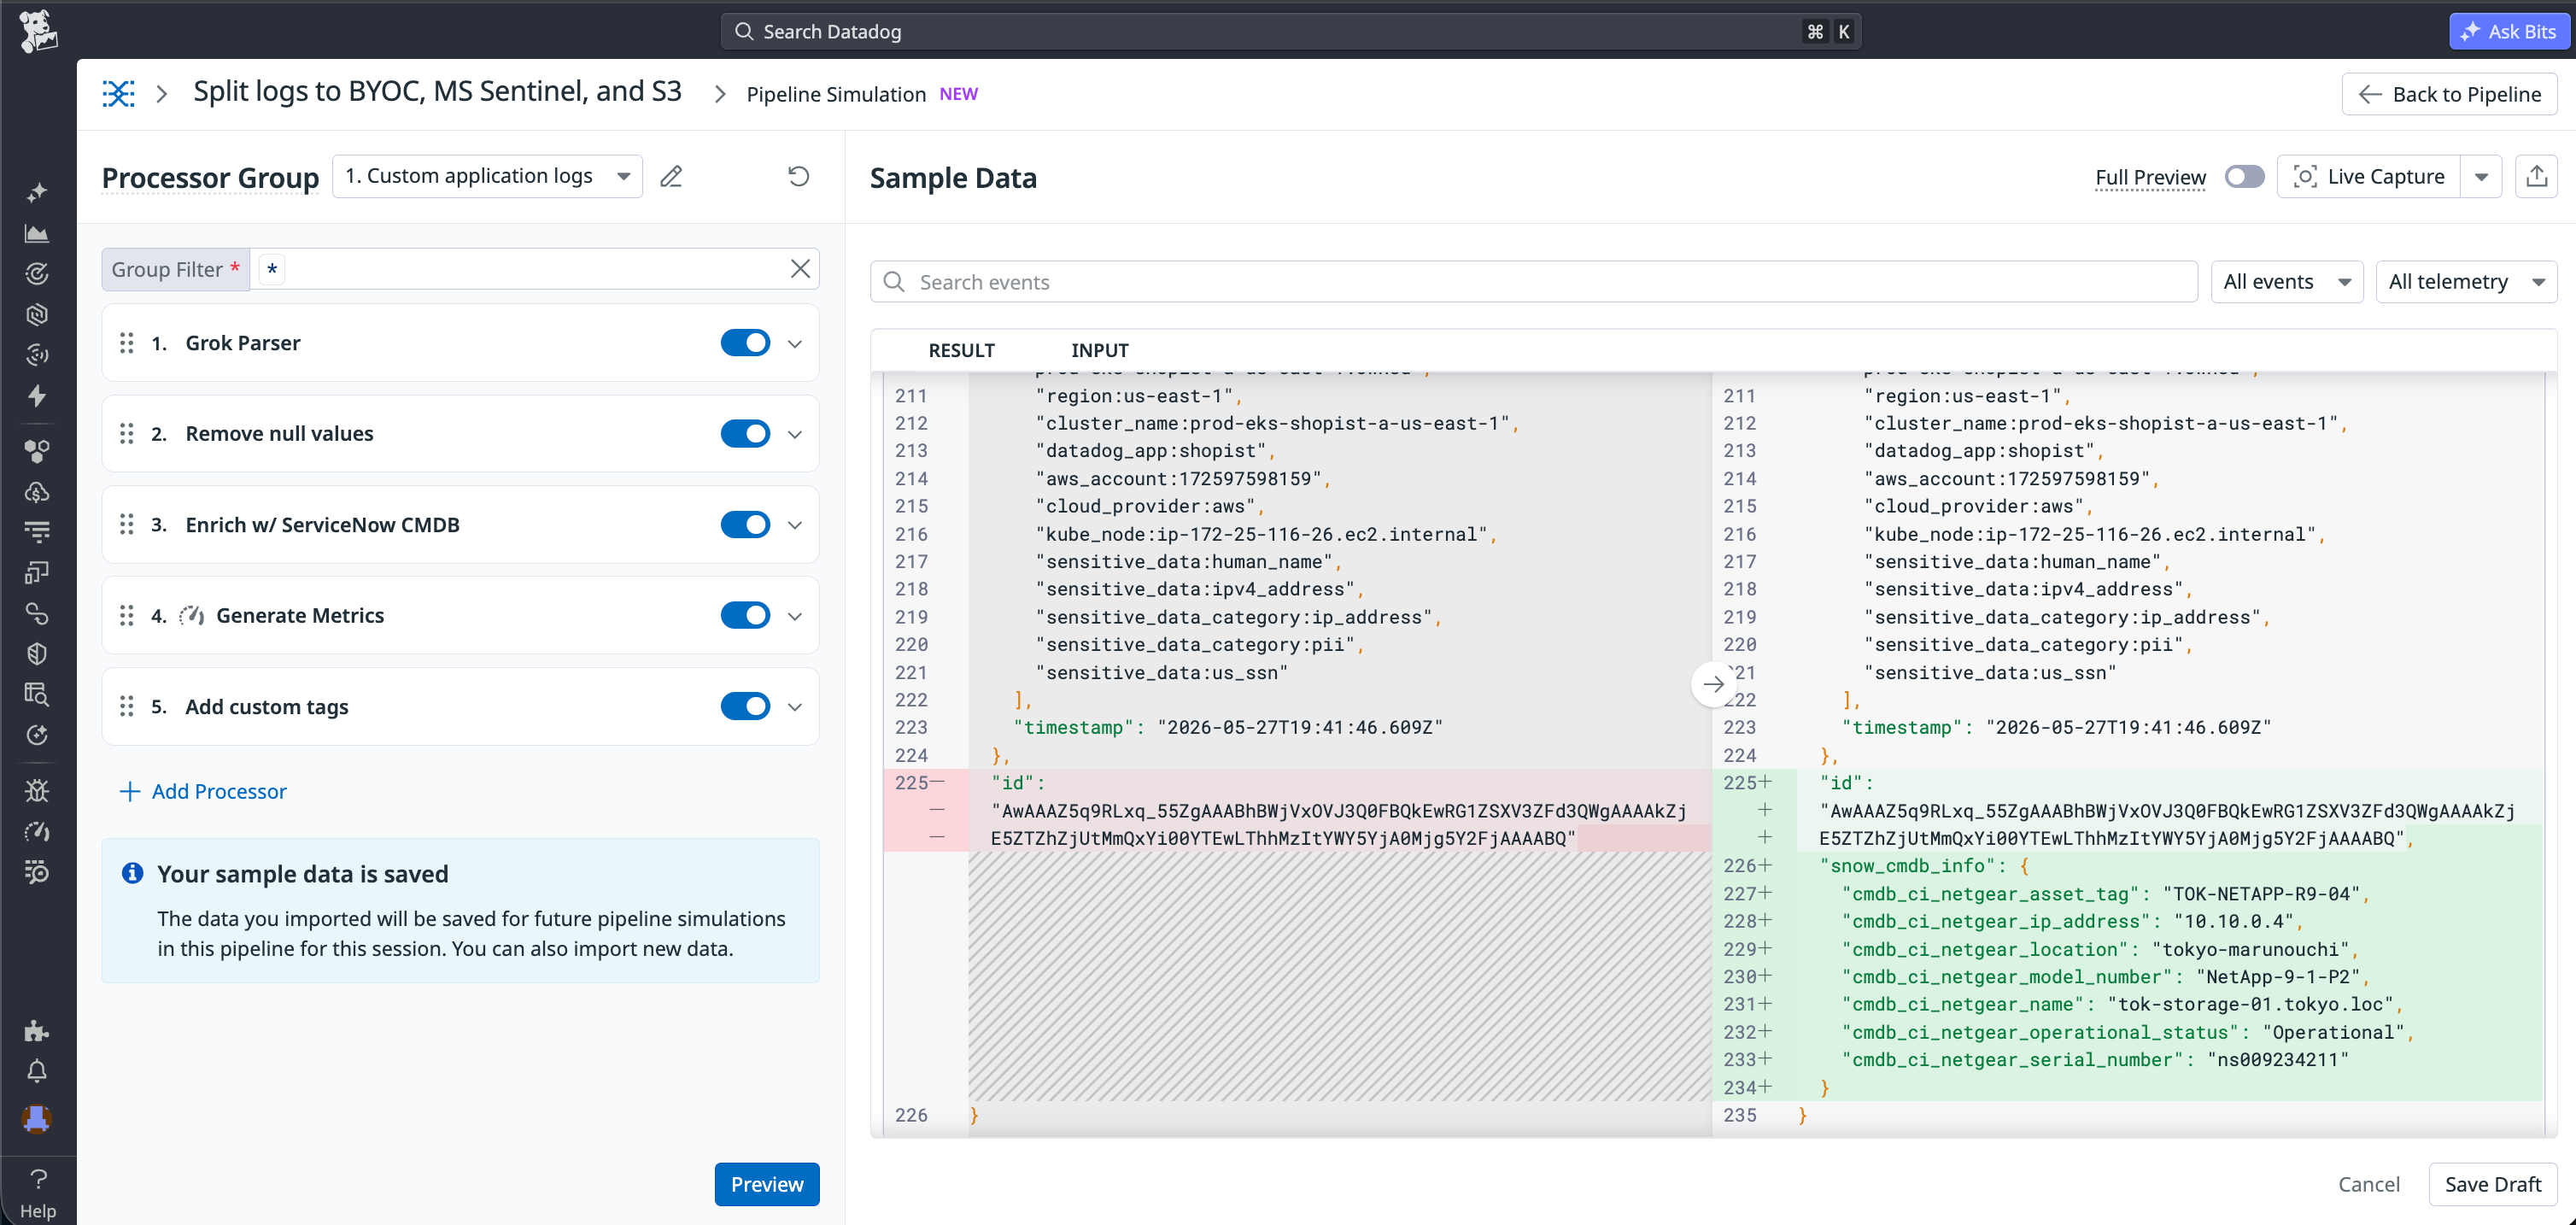This screenshot has height=1225, width=2576.
Task: Open the bug icon in the sidebar
Action: [37, 791]
